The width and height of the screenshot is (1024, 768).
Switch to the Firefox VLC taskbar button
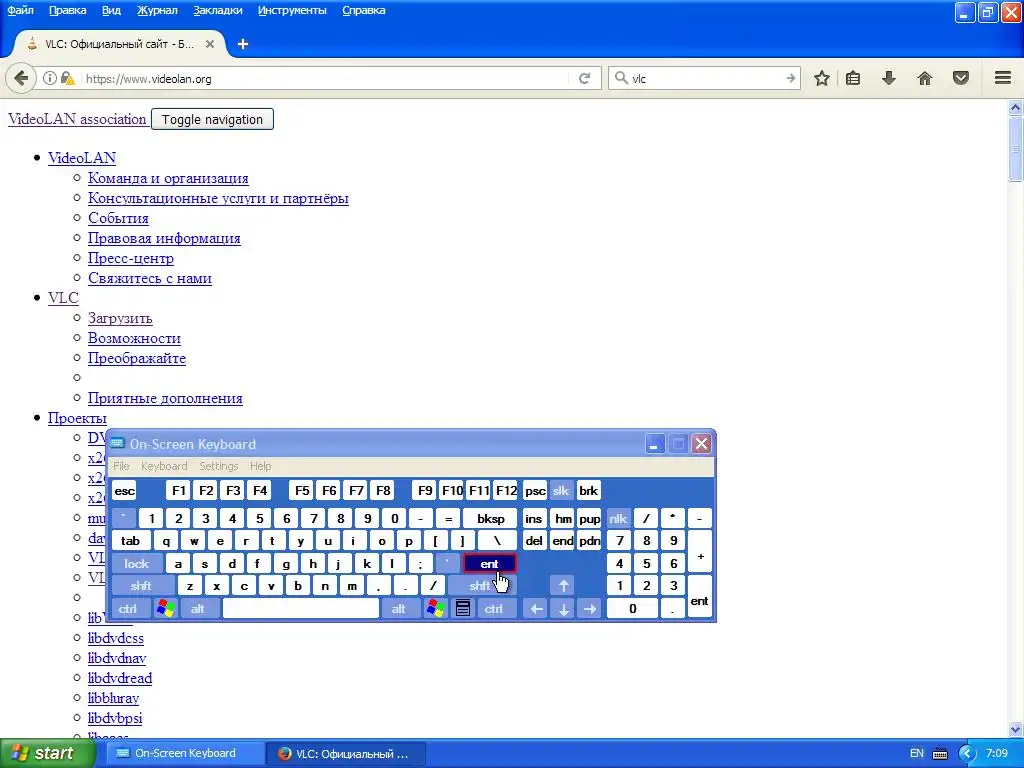pos(347,753)
